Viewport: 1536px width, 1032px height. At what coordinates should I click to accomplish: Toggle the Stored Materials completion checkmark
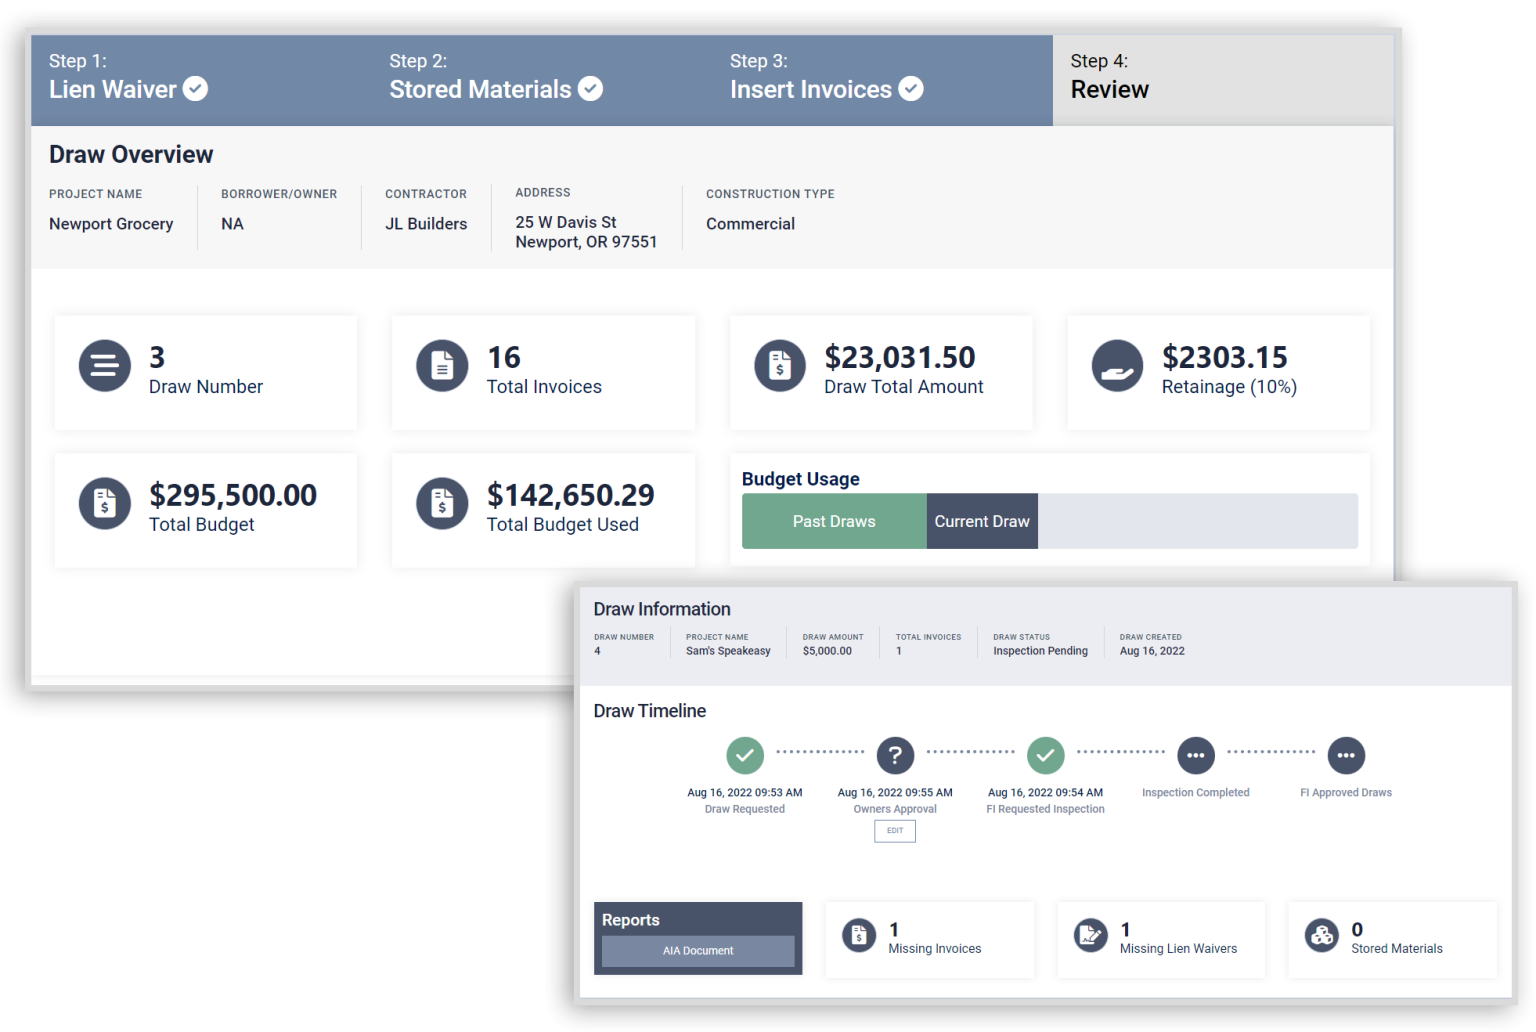[x=591, y=89]
